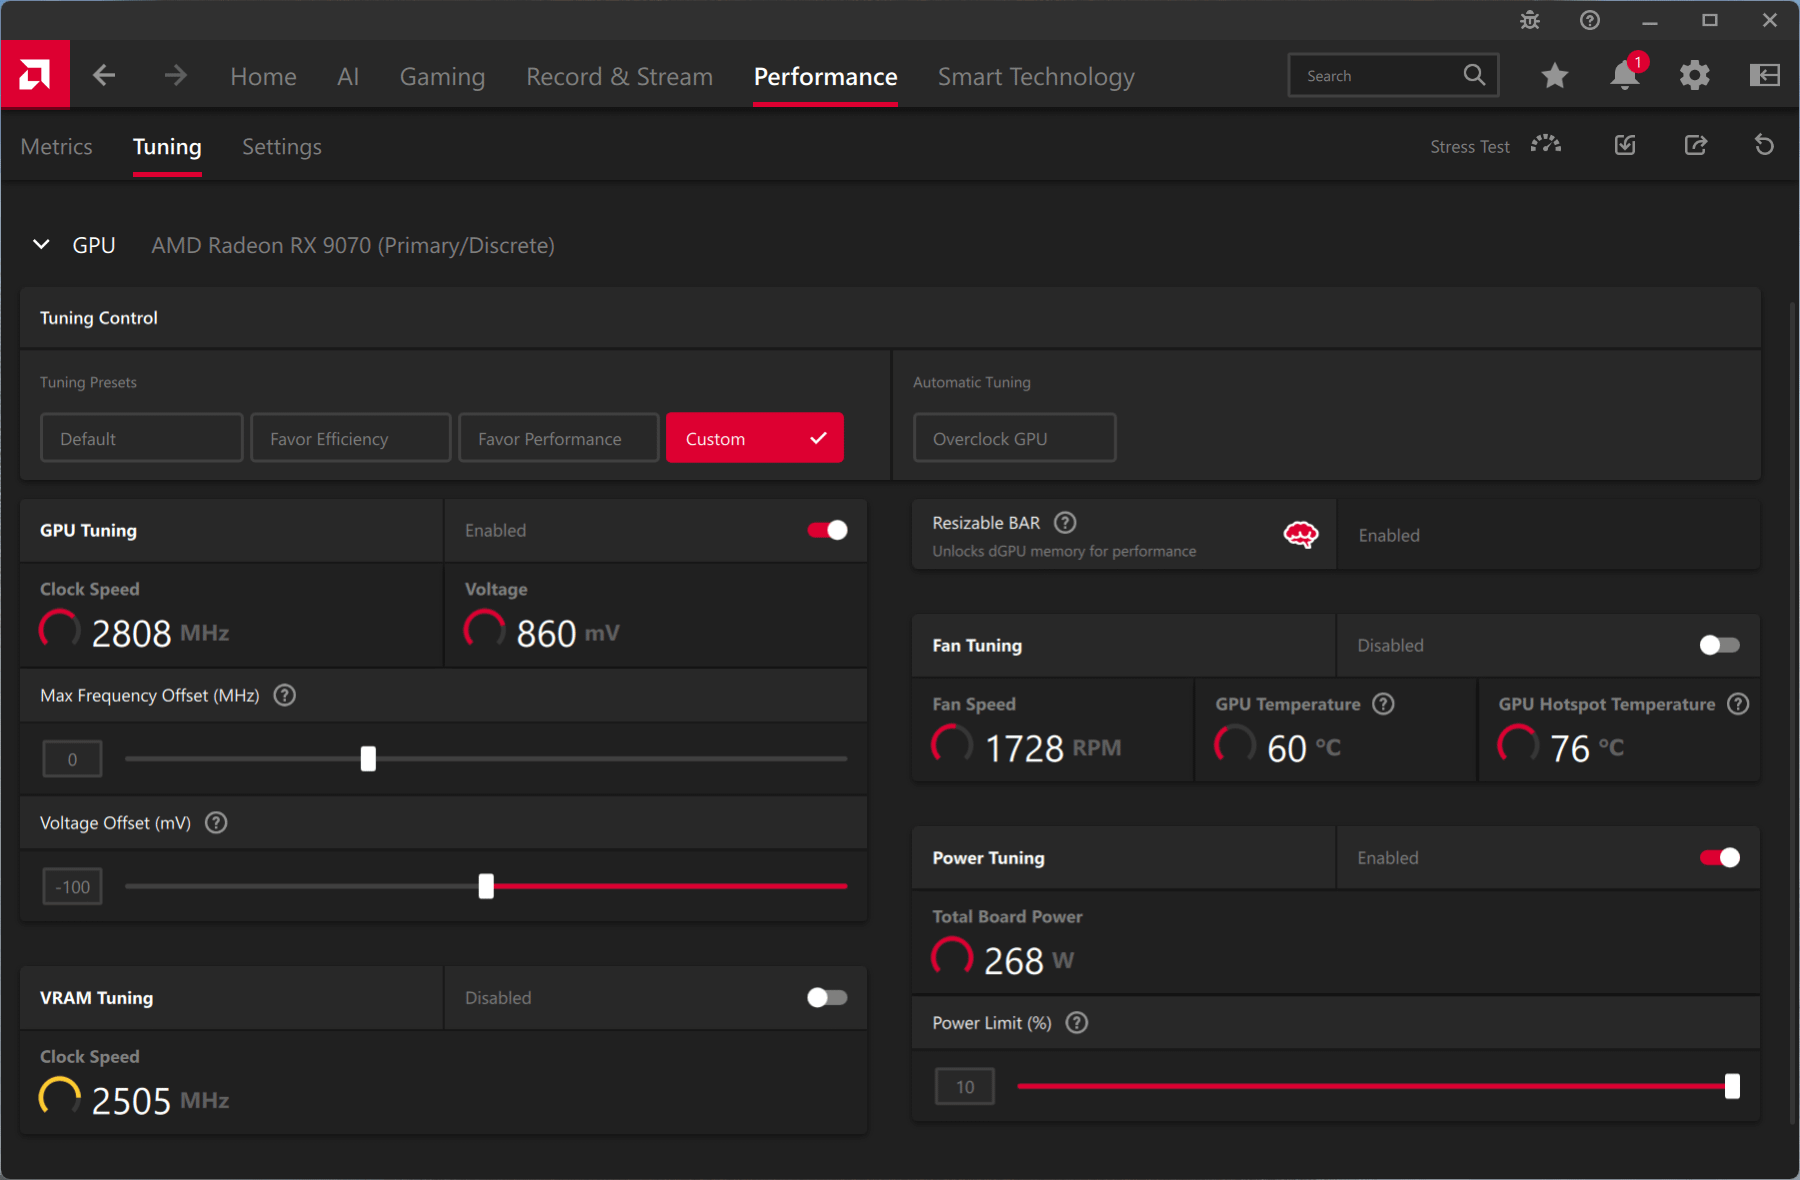1800x1180 pixels.
Task: Click the Power Limit slider handle
Action: (1732, 1086)
